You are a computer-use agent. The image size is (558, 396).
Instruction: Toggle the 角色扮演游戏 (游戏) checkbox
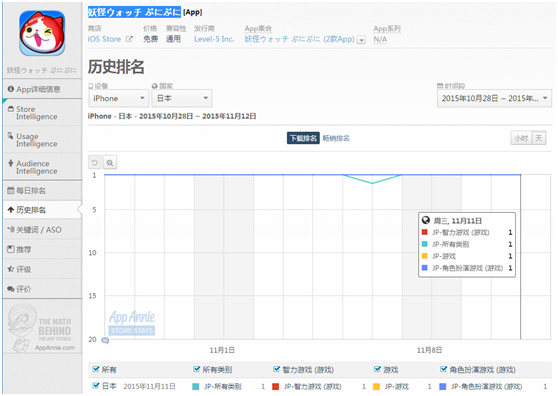(x=443, y=369)
